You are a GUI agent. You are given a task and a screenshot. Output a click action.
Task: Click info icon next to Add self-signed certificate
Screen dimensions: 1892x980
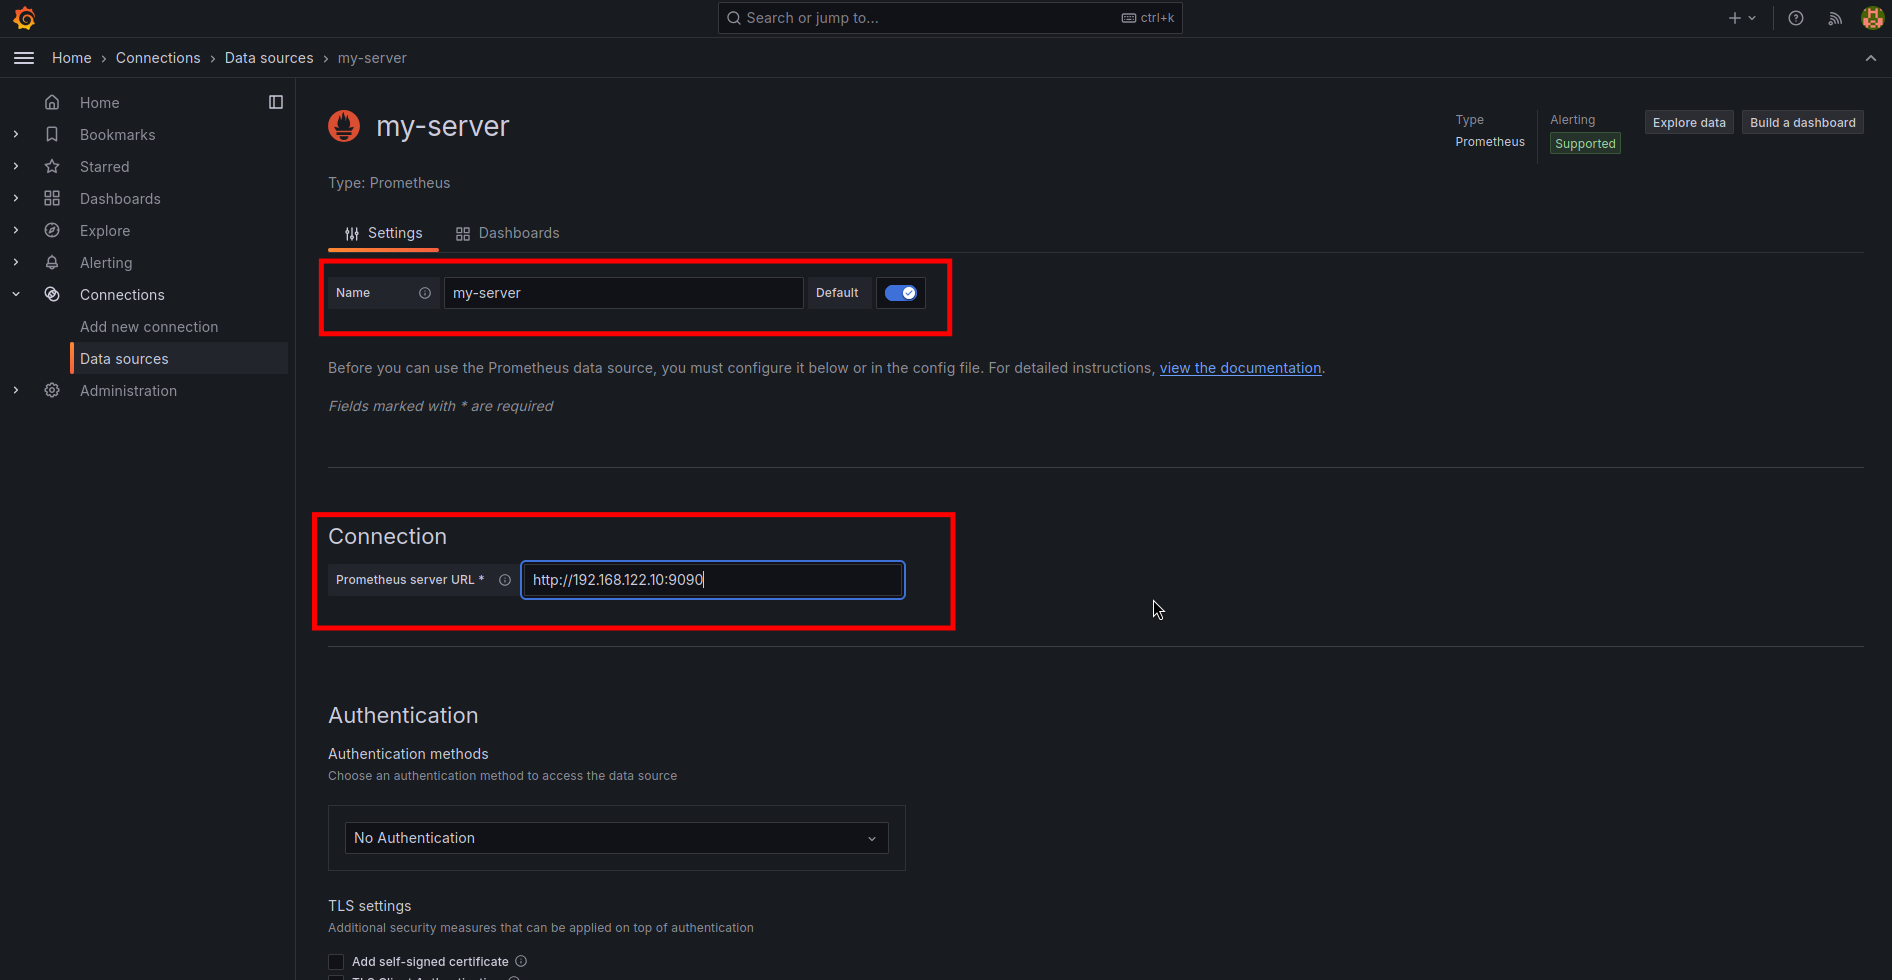521,961
